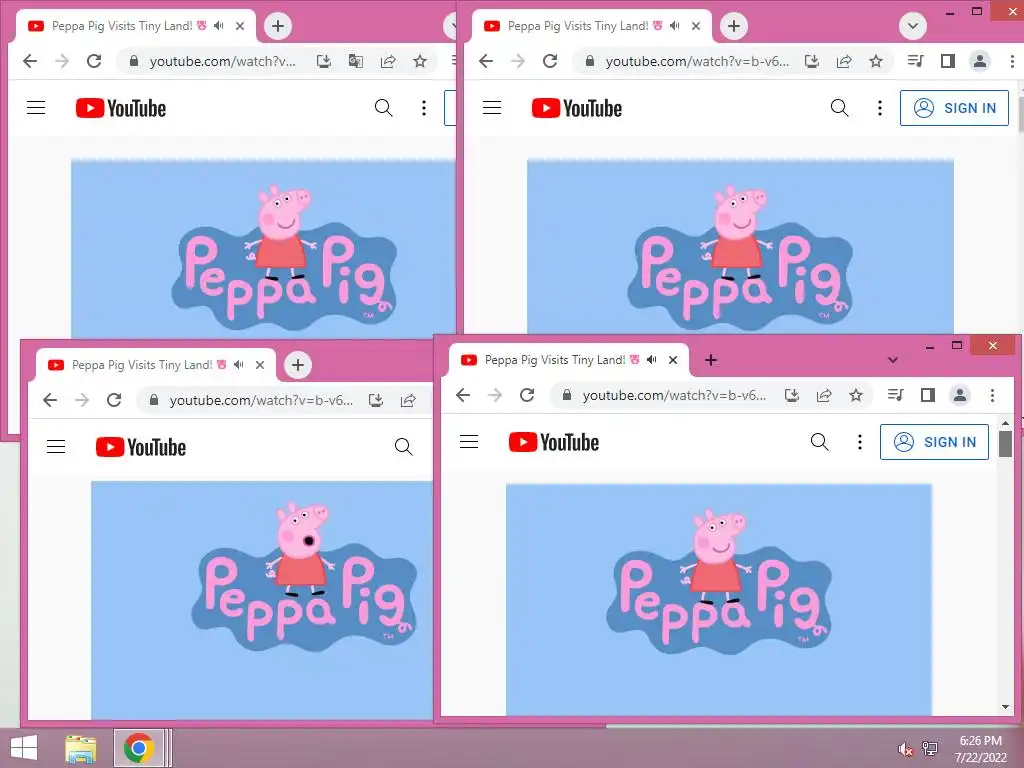Open the YouTube three-dot settings in the top-right window
The height and width of the screenshot is (768, 1024).
click(x=880, y=108)
